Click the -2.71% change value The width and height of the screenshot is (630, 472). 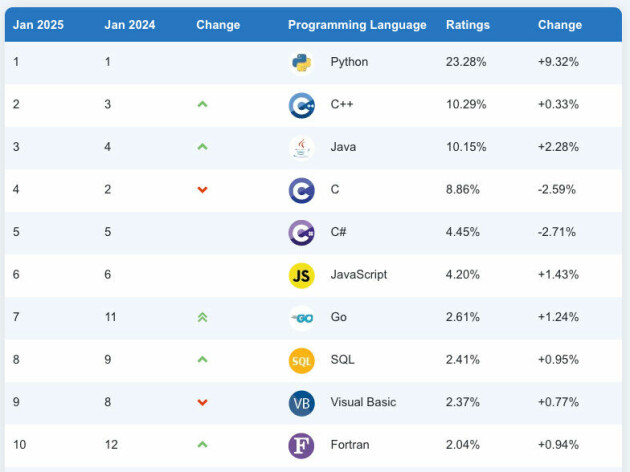[557, 232]
